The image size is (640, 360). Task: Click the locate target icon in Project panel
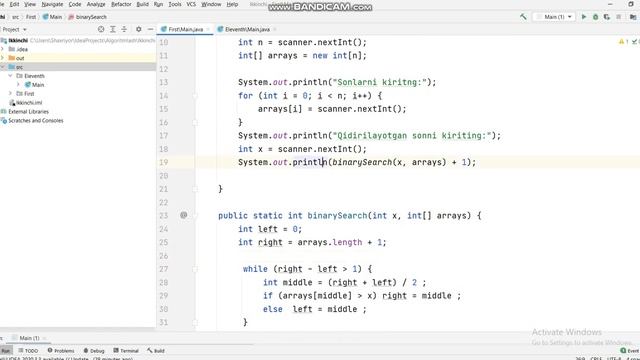pos(101,29)
